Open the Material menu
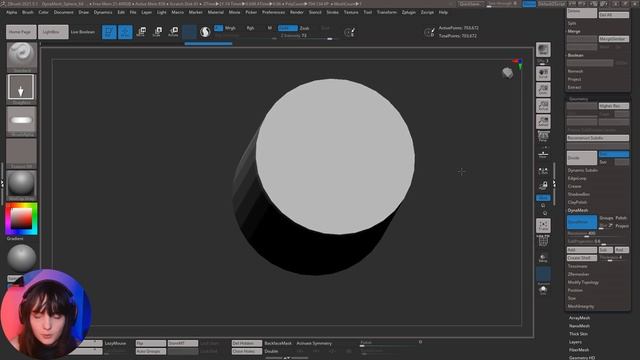This screenshot has width=640, height=360. click(x=216, y=12)
